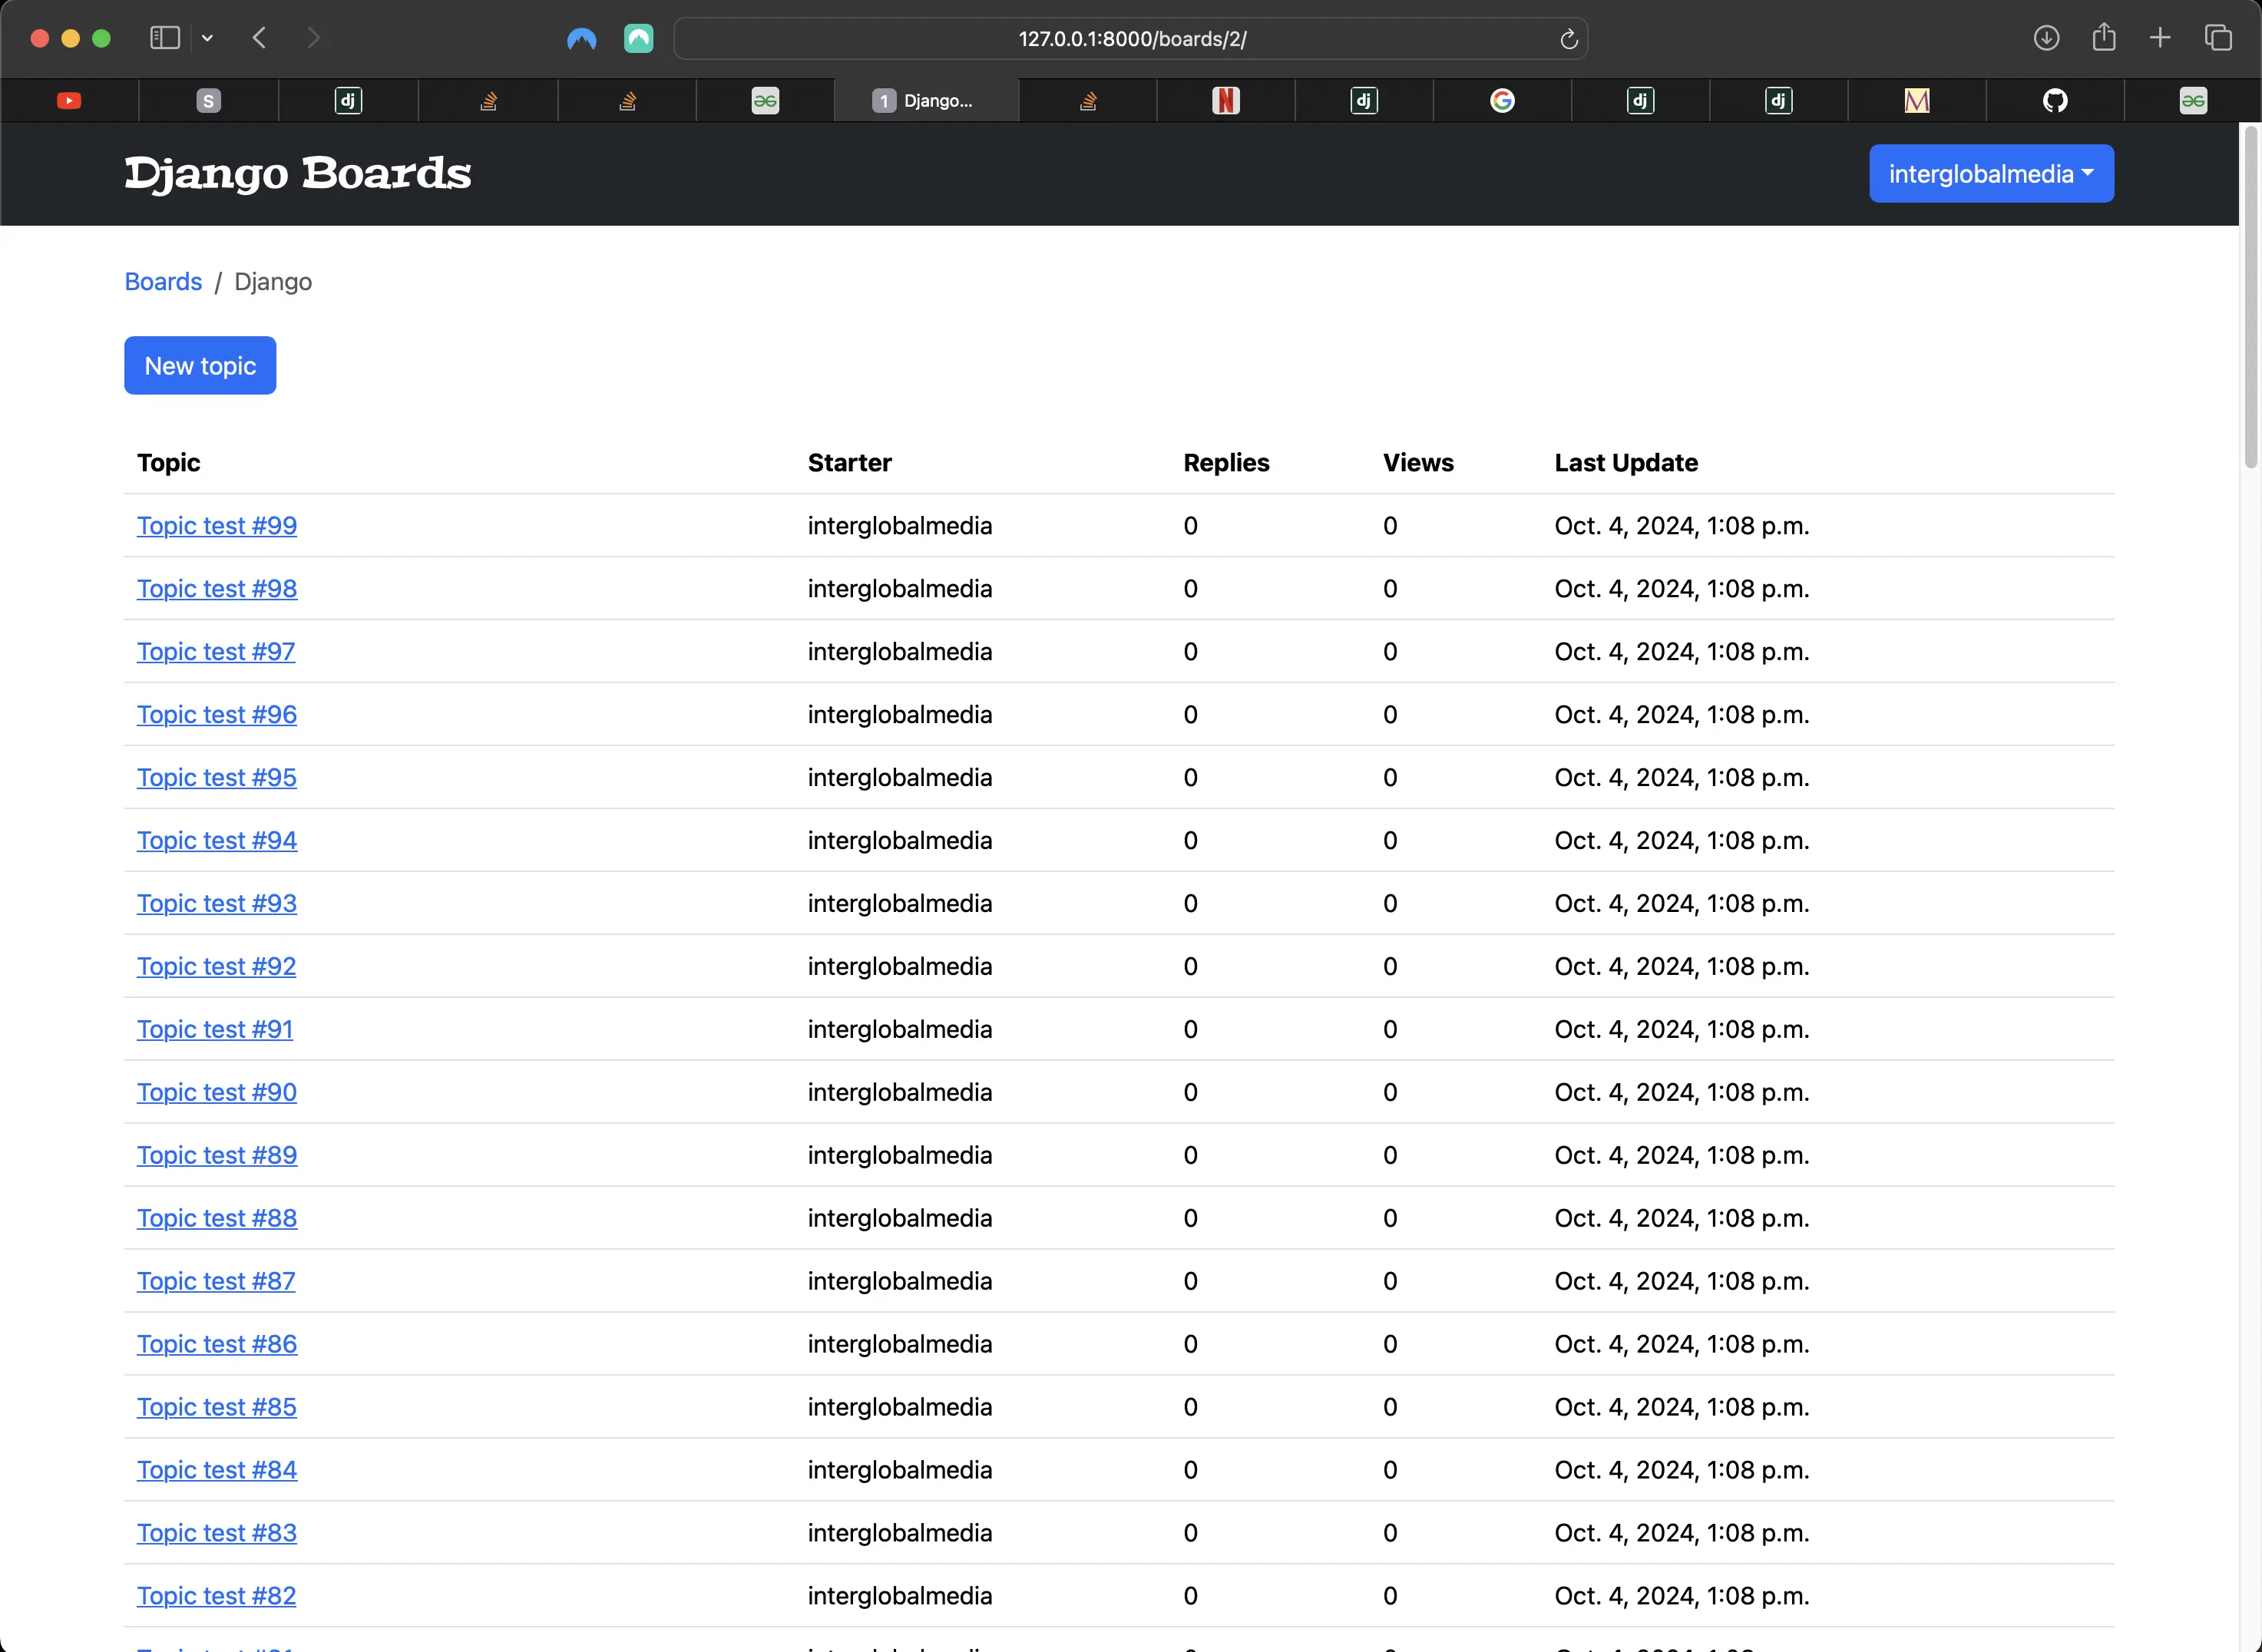Click the New topic button
The height and width of the screenshot is (1652, 2262).
(200, 365)
